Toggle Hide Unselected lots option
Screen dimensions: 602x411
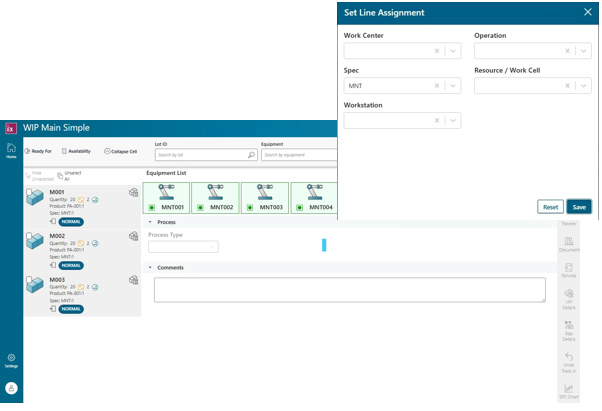point(38,175)
